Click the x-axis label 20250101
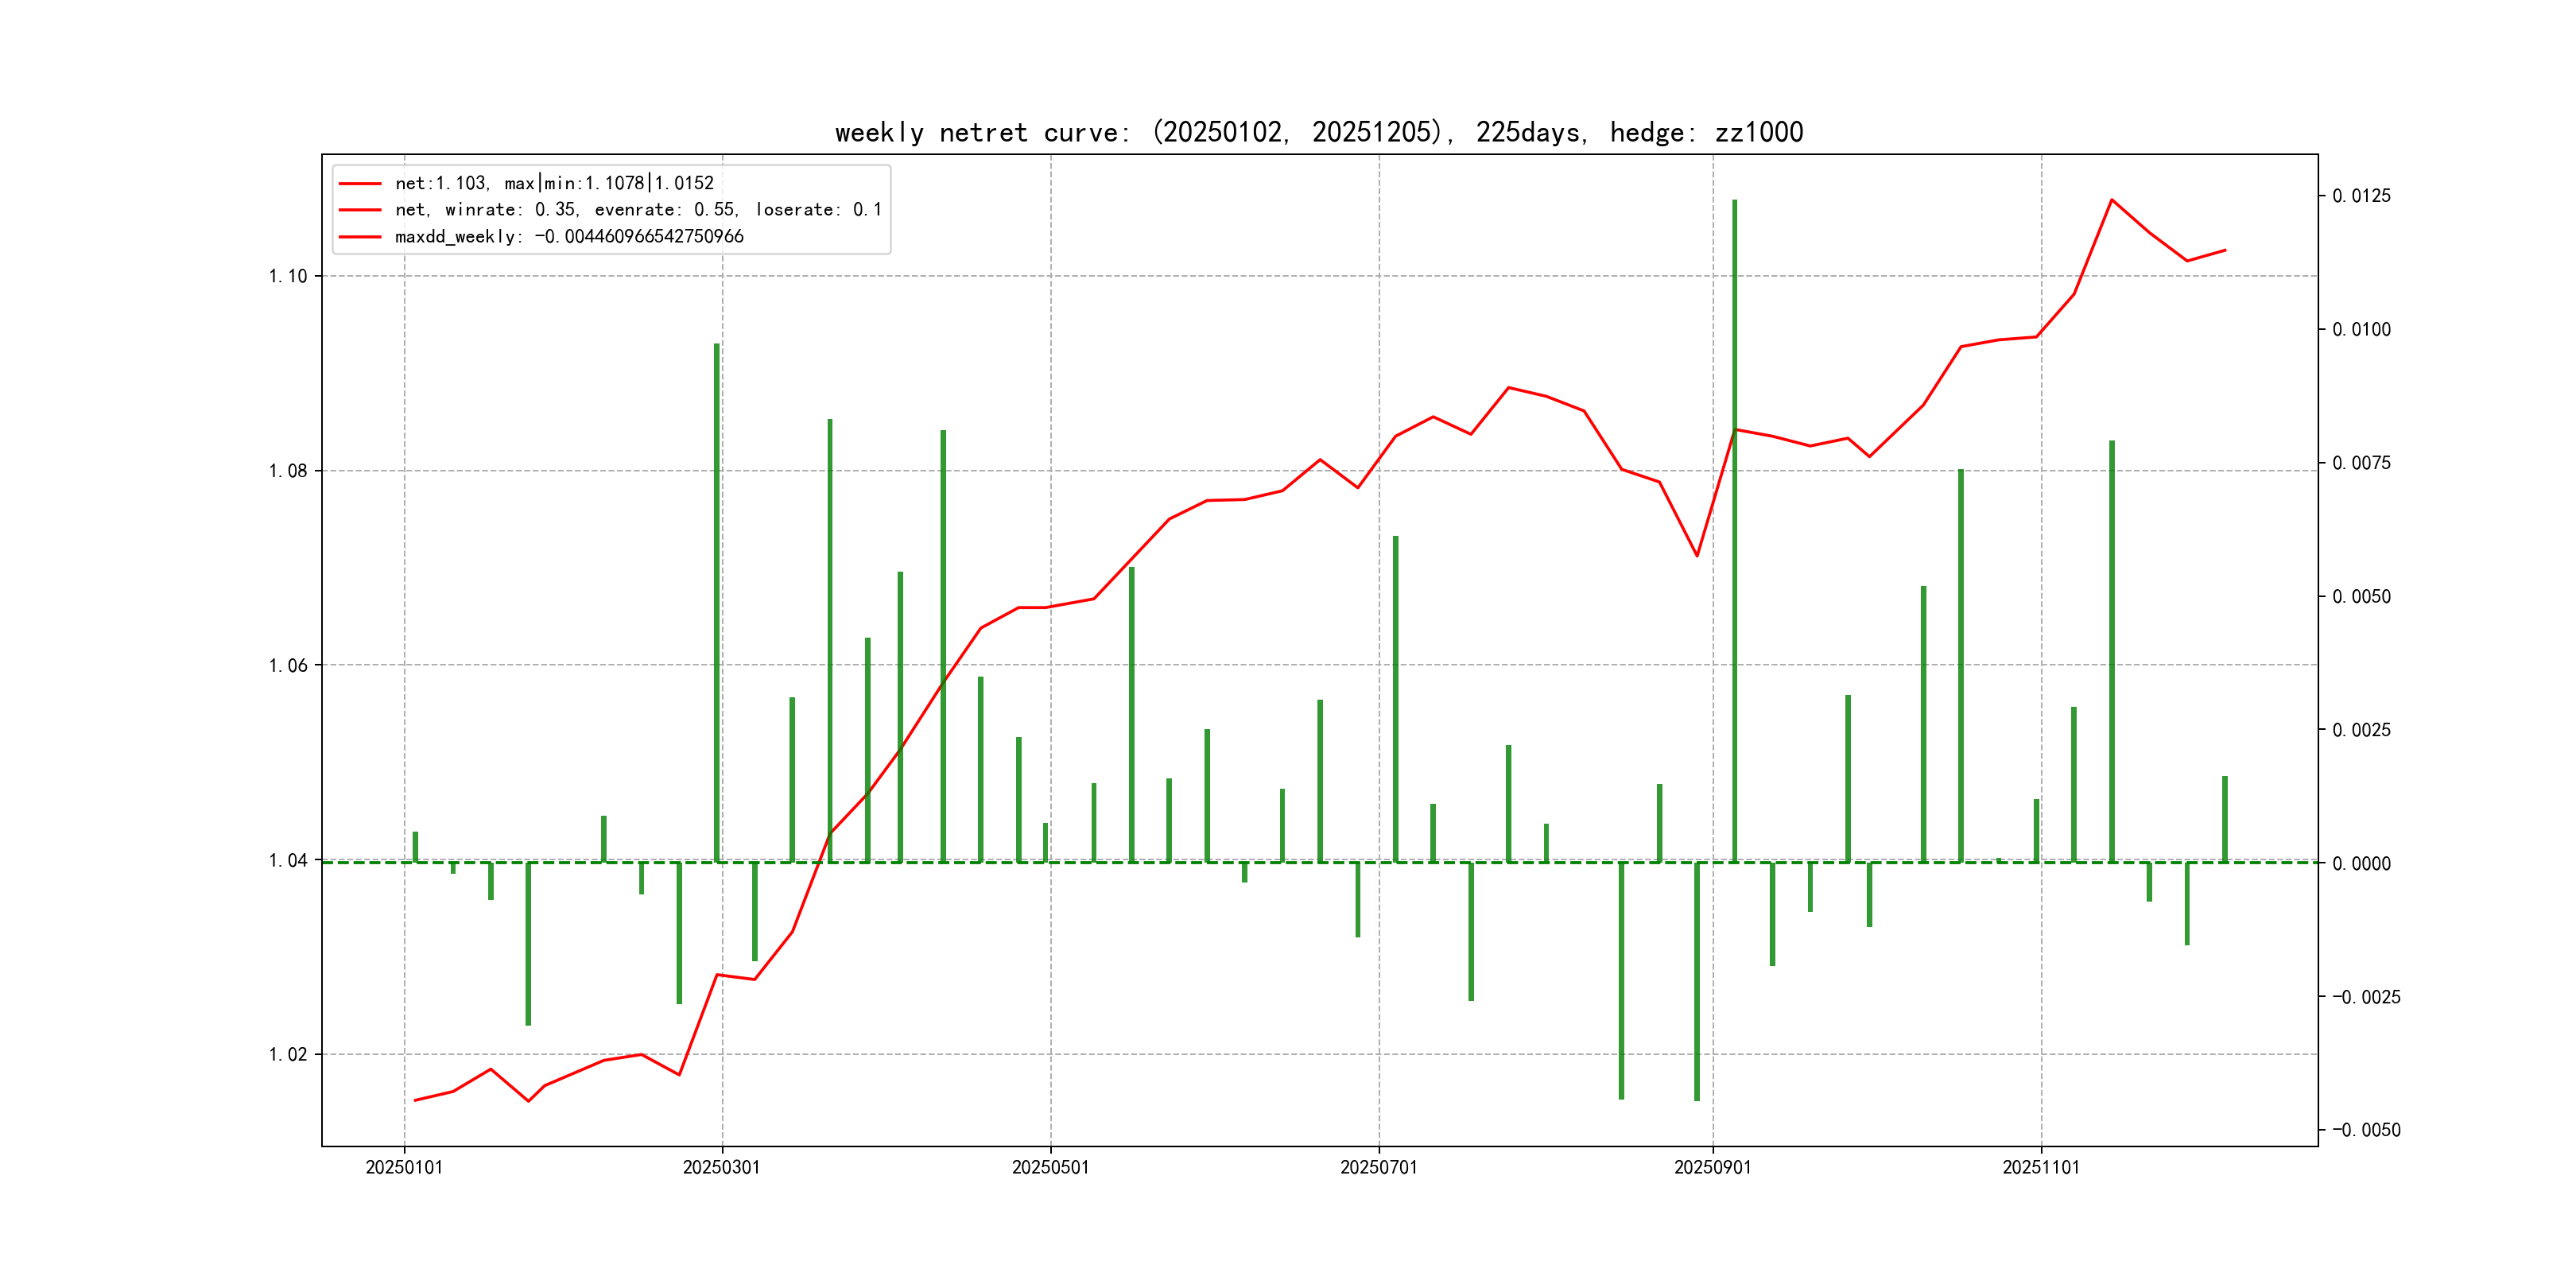This screenshot has width=2576, height=1288. (404, 1167)
